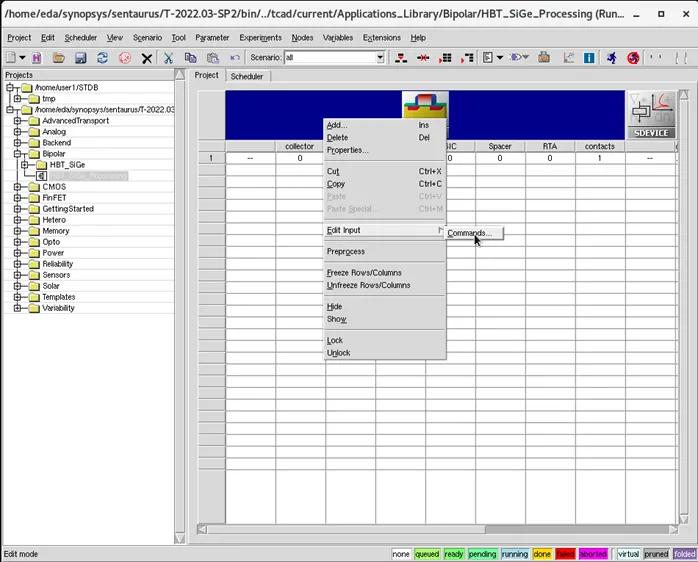Click the node view document icon

488,57
